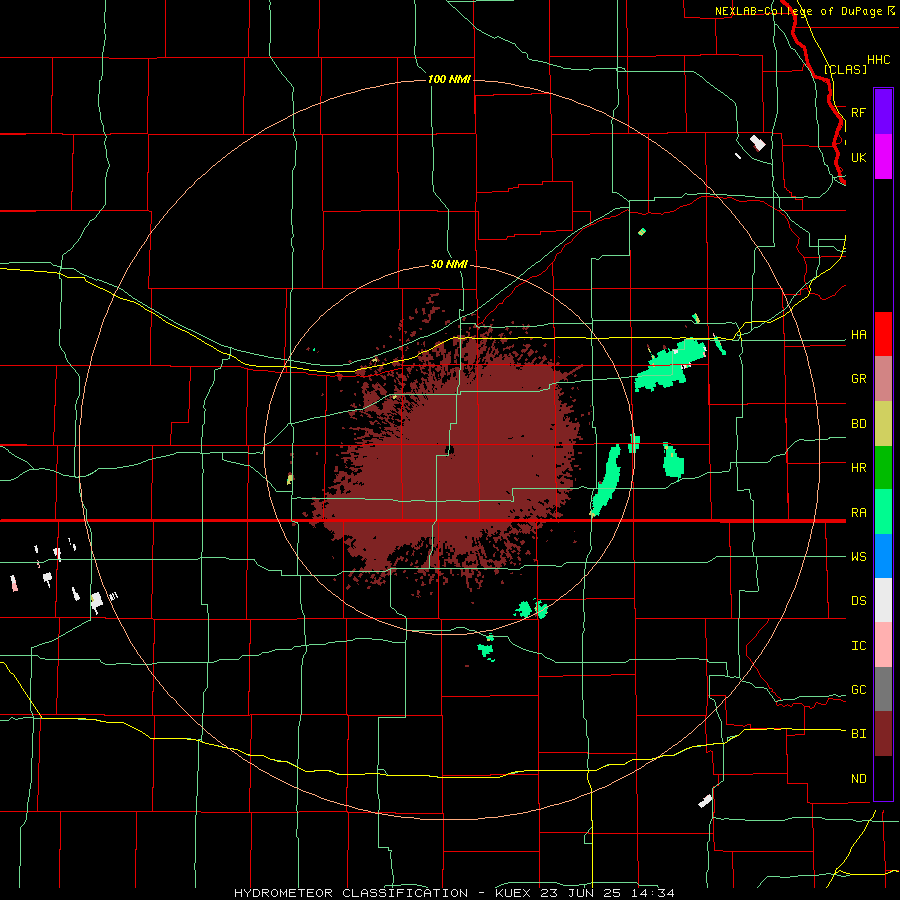Image resolution: width=900 pixels, height=900 pixels.
Task: Click the "DS" legend label
Action: pos(858,601)
